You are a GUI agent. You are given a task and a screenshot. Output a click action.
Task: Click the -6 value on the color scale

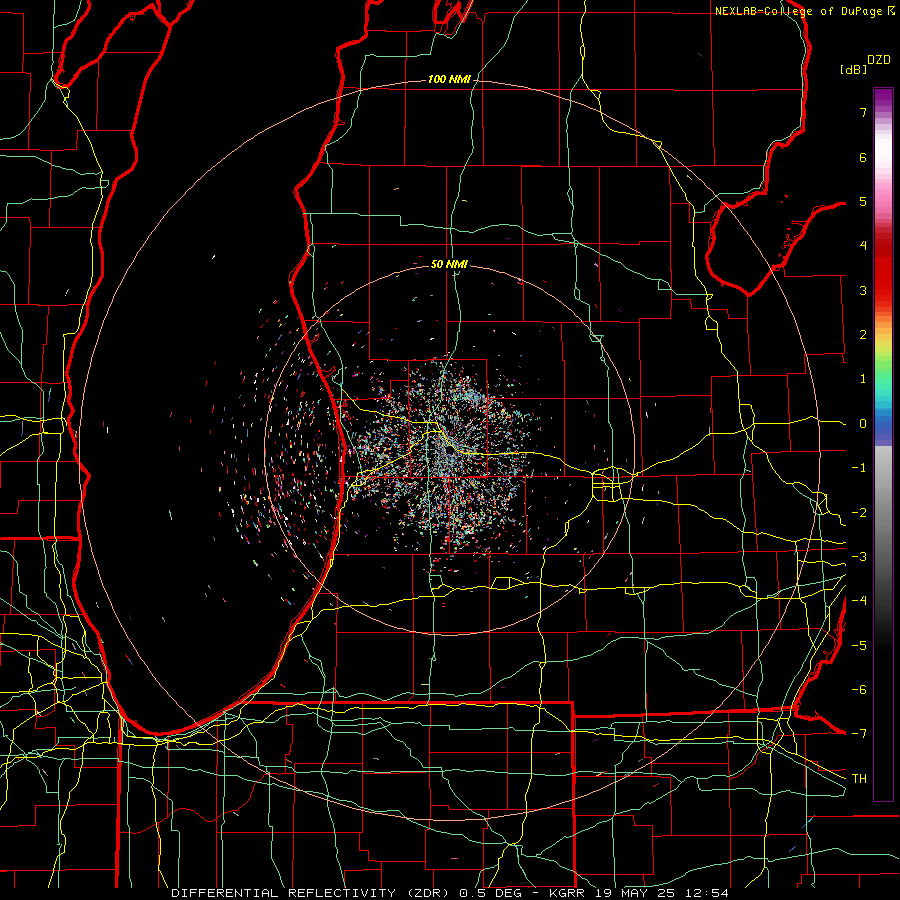(859, 690)
